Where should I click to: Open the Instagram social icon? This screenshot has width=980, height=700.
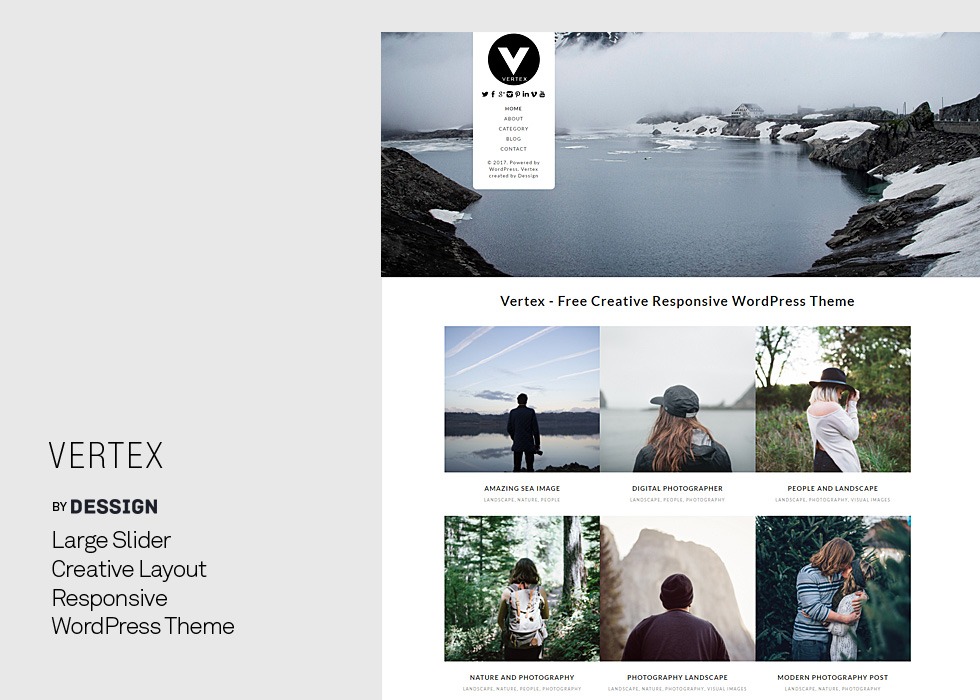click(509, 94)
